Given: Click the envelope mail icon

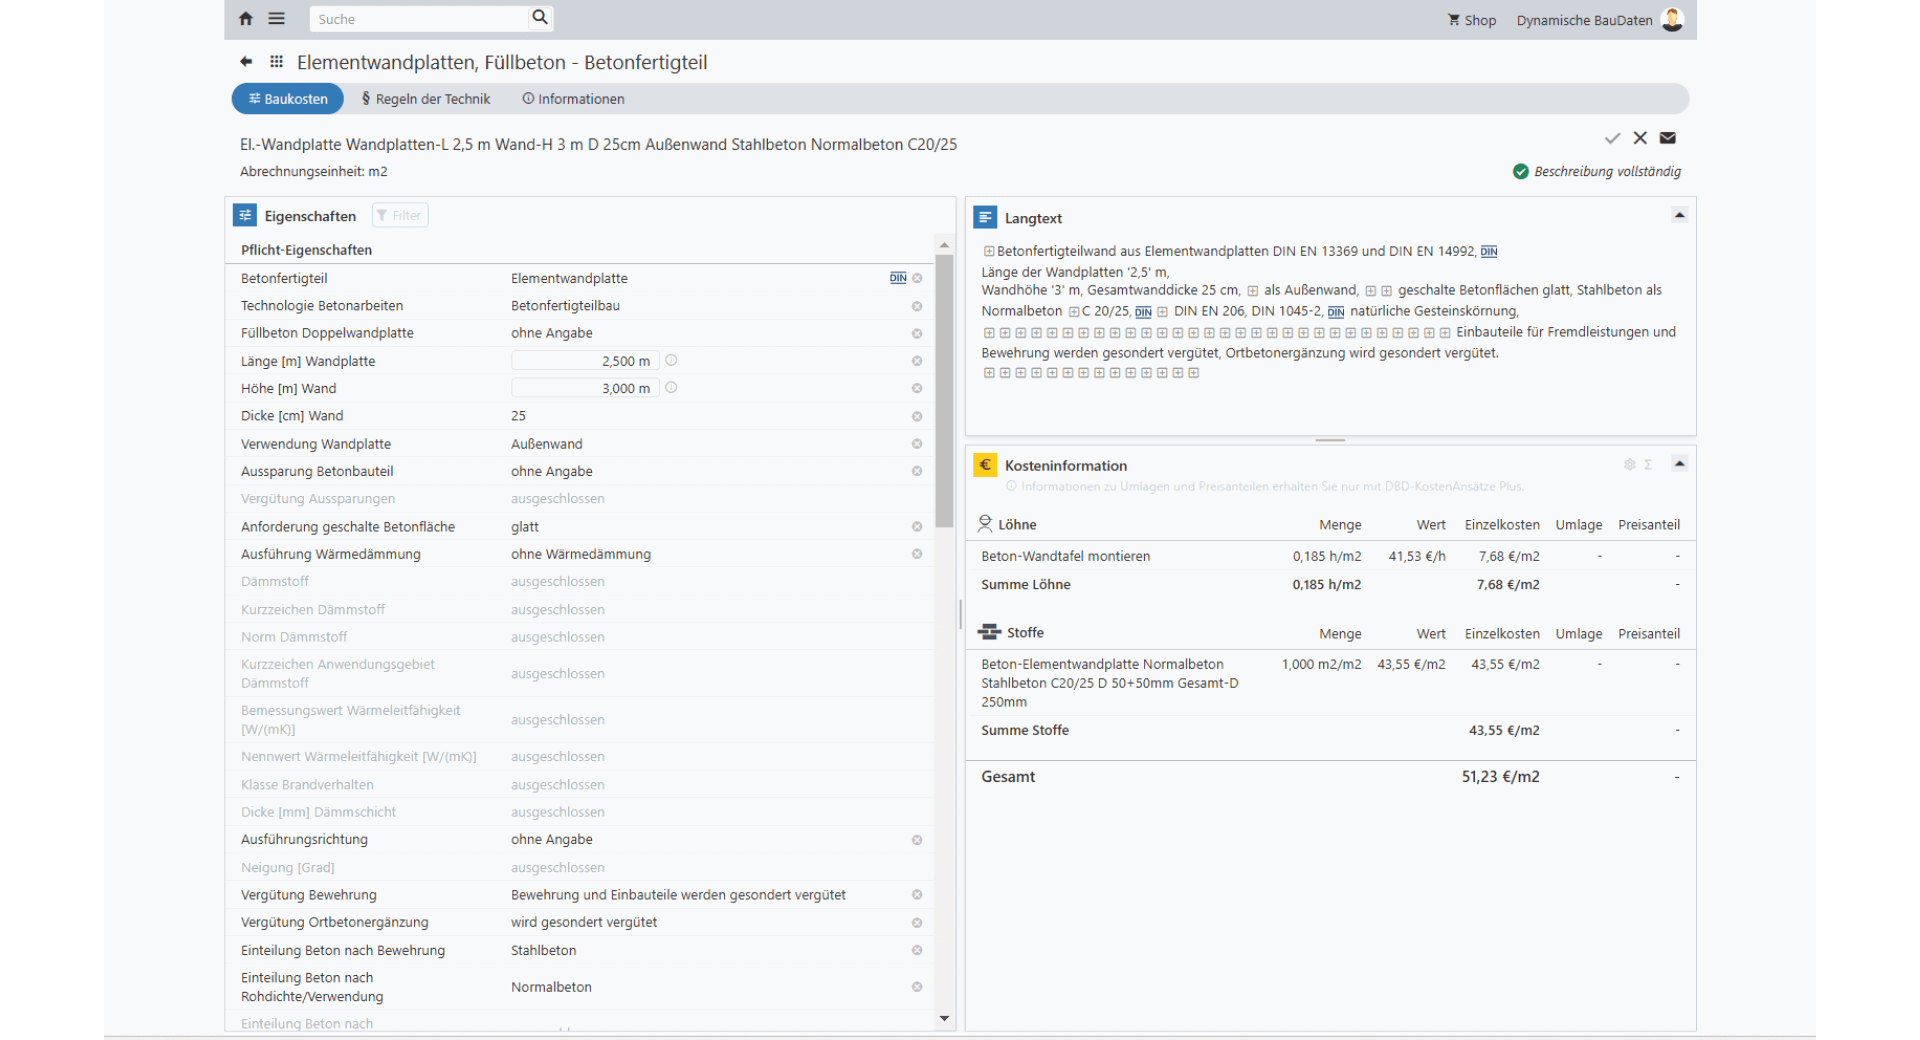Looking at the screenshot, I should coord(1668,138).
